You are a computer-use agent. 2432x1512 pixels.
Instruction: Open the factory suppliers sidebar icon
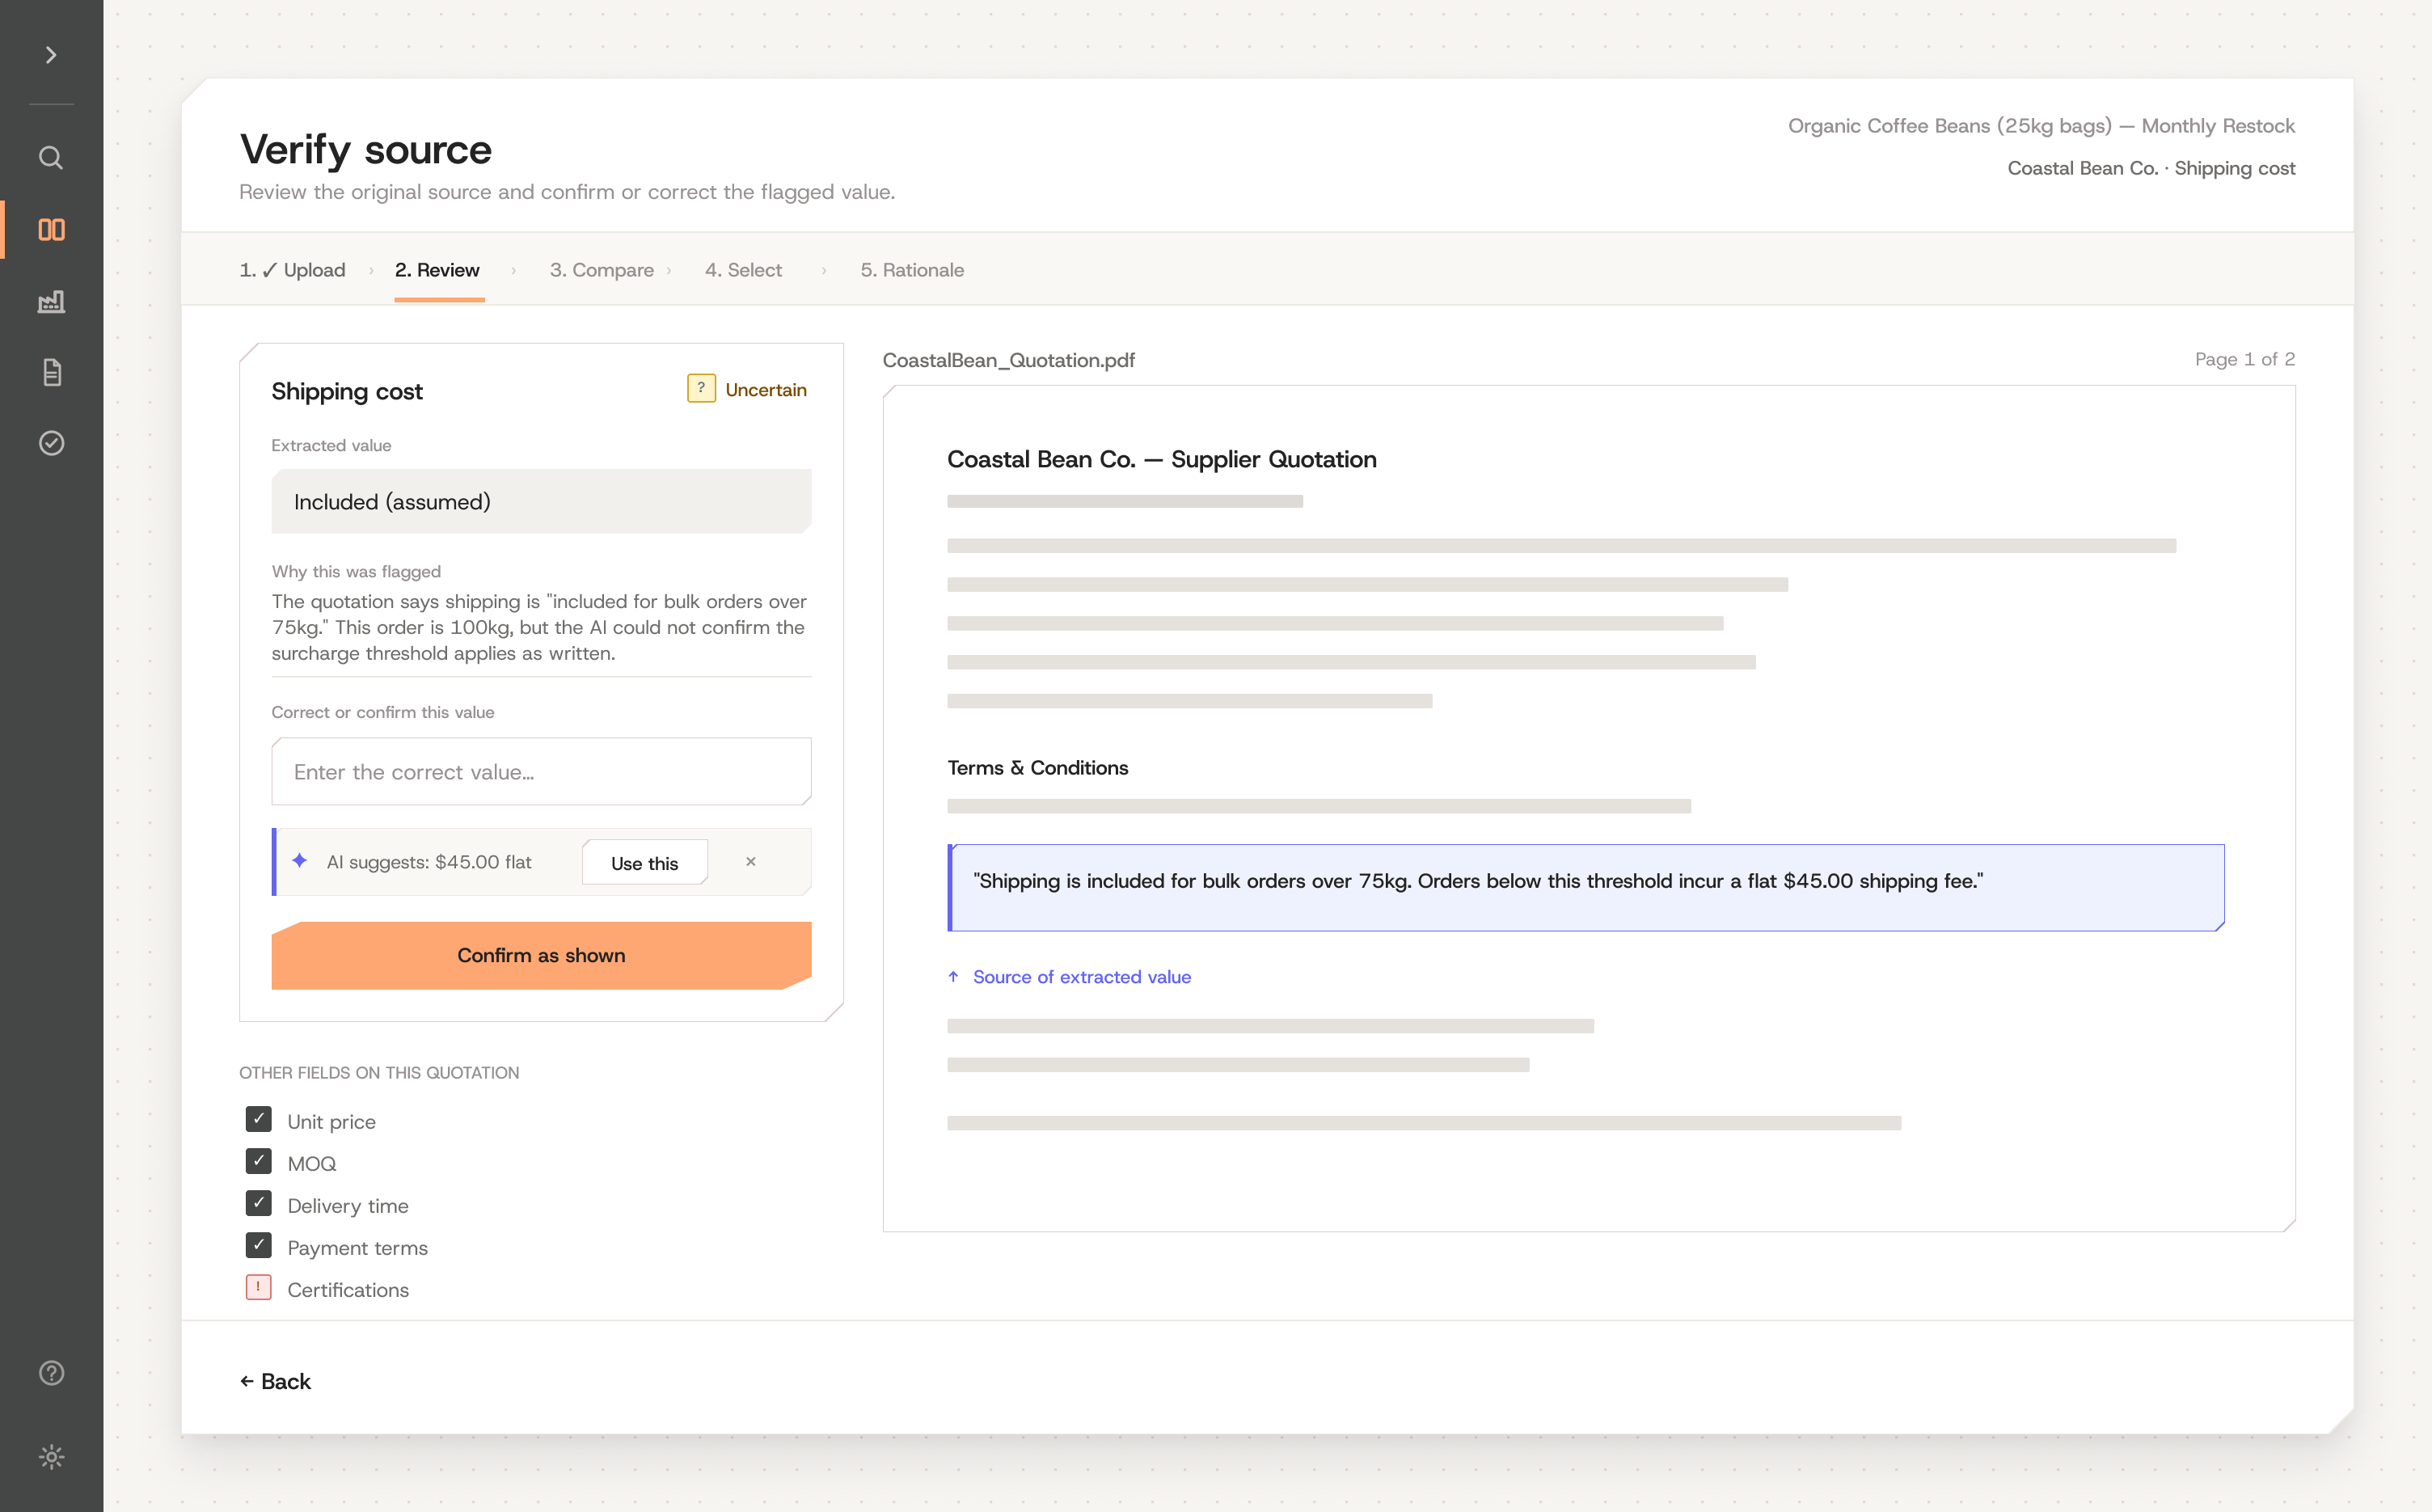coord(51,301)
